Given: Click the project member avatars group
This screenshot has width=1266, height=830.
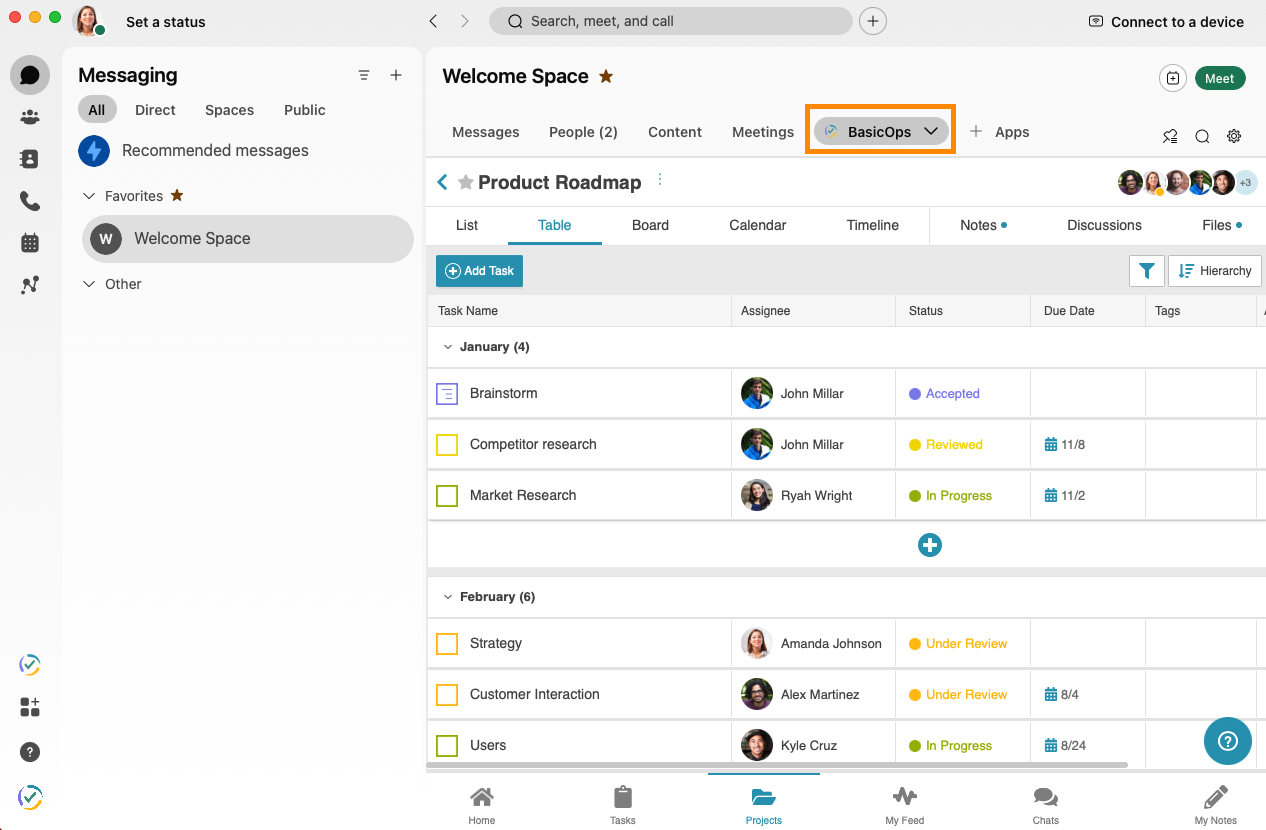Looking at the screenshot, I should pyautogui.click(x=1187, y=183).
